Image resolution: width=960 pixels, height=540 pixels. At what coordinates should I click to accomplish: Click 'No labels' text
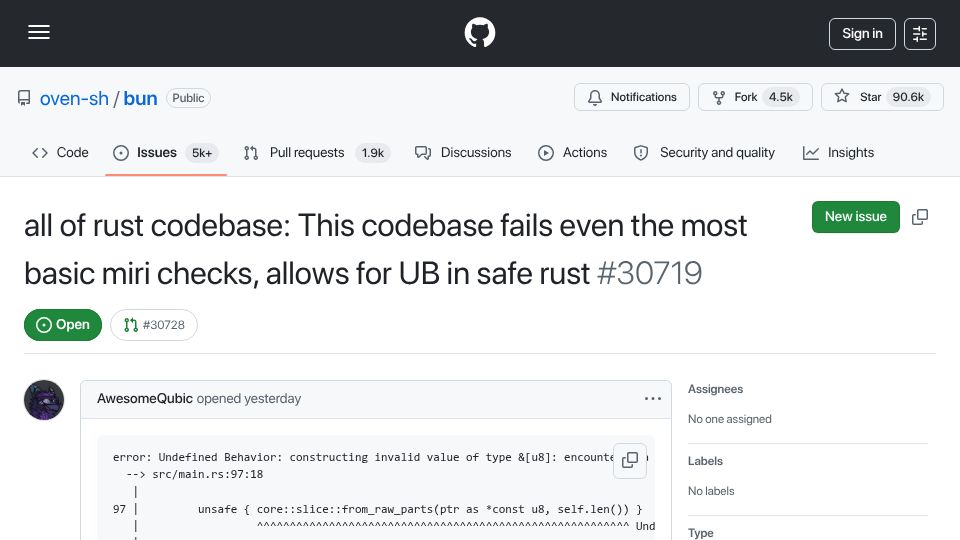click(x=711, y=491)
